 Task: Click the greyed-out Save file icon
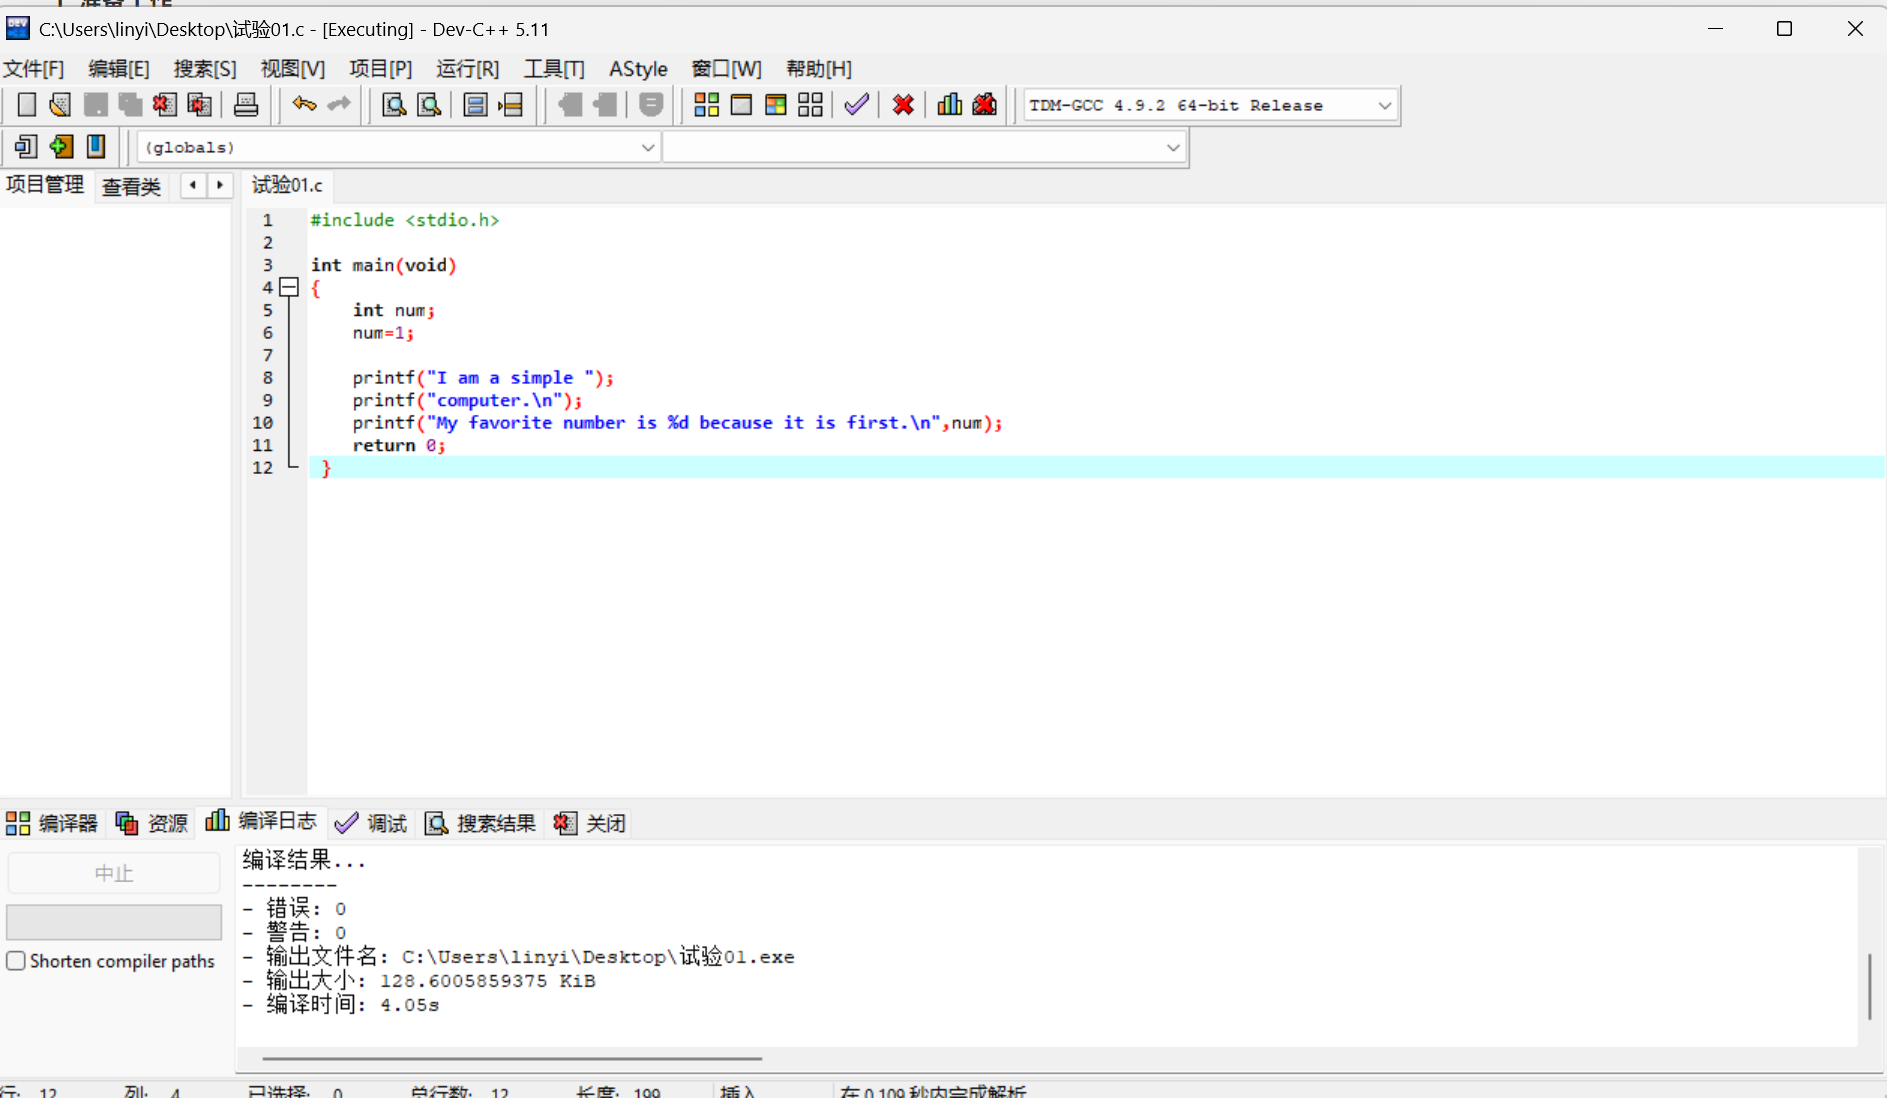[96, 105]
